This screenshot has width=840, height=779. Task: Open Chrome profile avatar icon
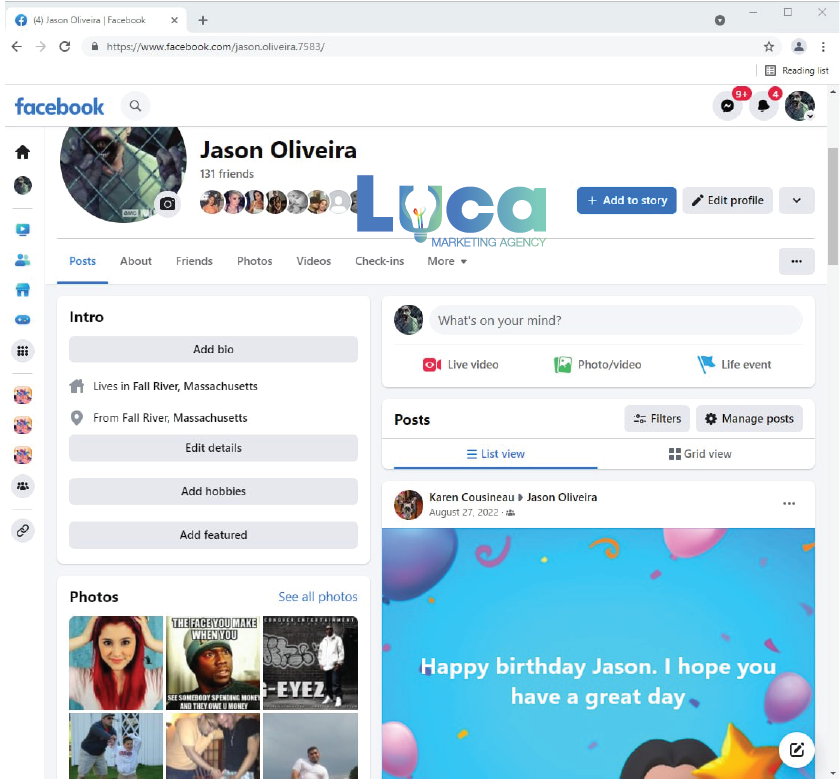pyautogui.click(x=798, y=47)
